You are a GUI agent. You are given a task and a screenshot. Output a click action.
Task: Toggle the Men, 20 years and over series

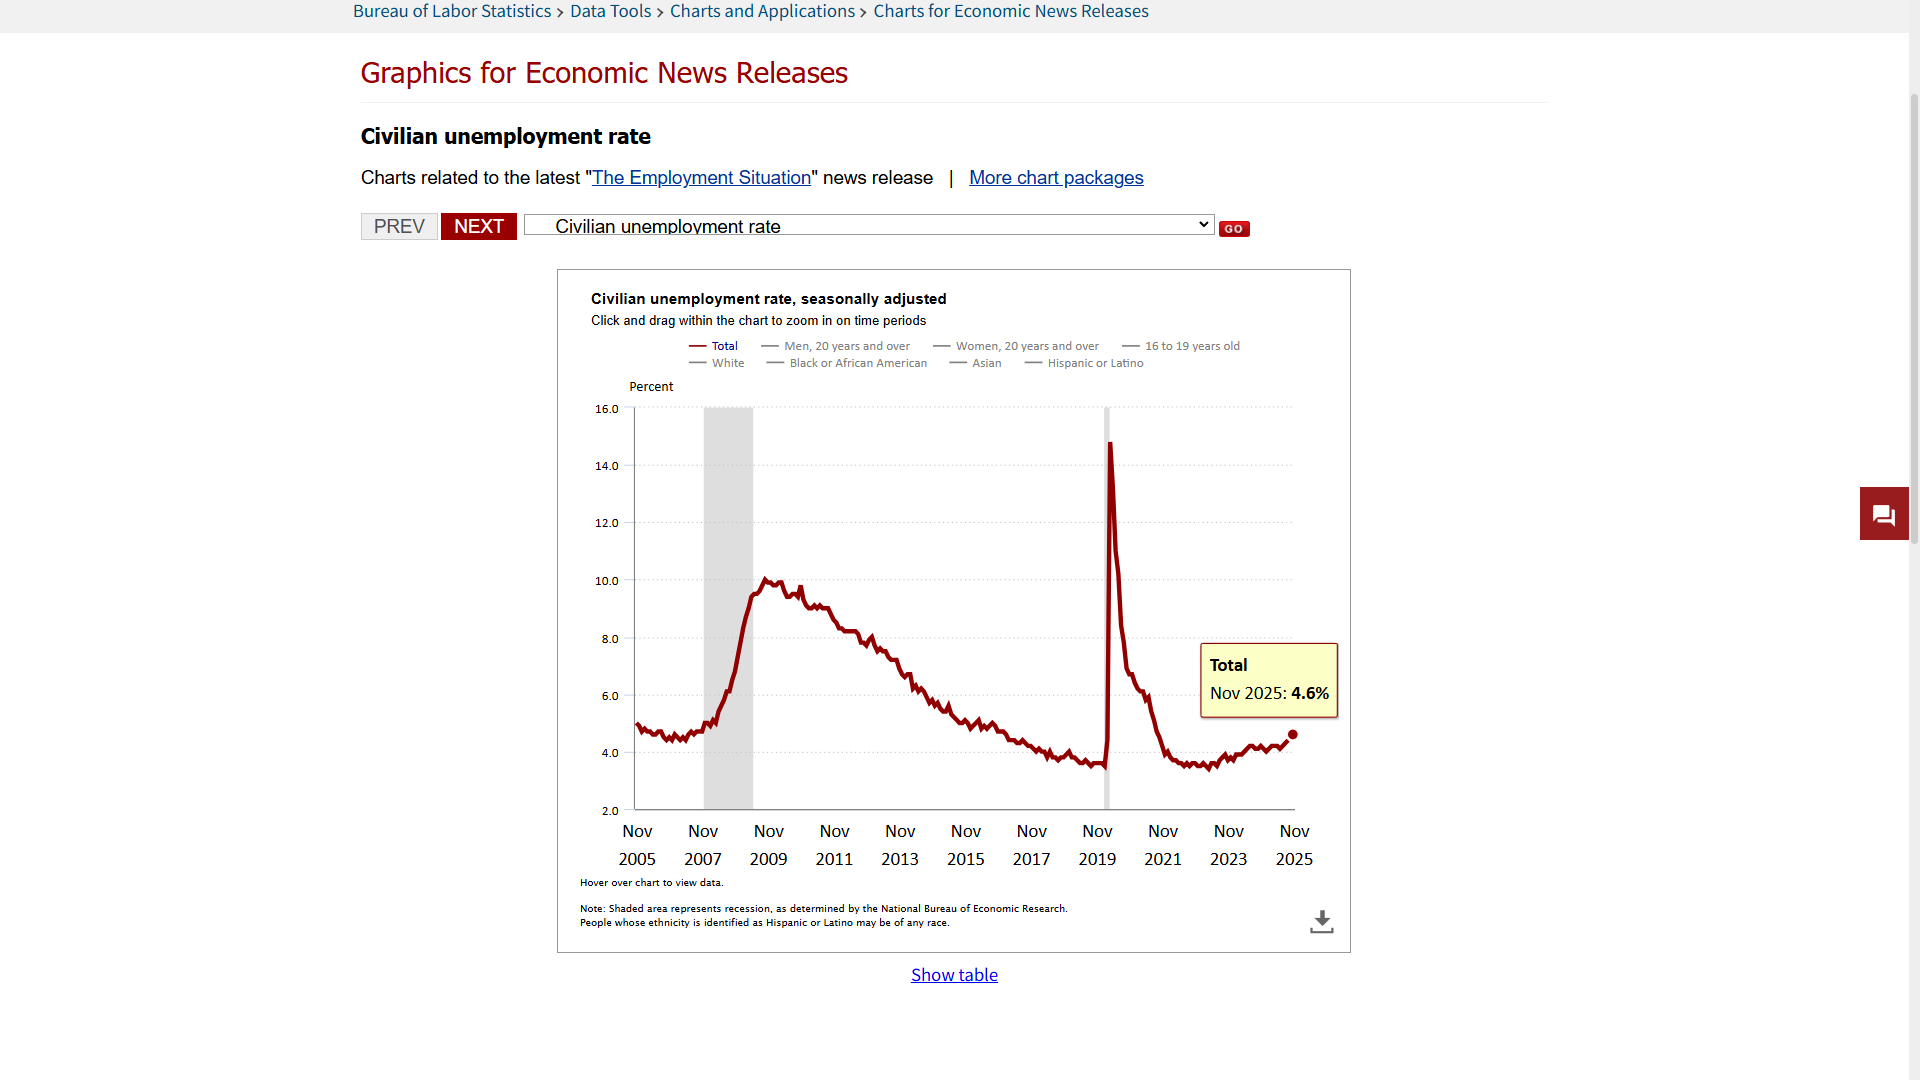tap(846, 346)
